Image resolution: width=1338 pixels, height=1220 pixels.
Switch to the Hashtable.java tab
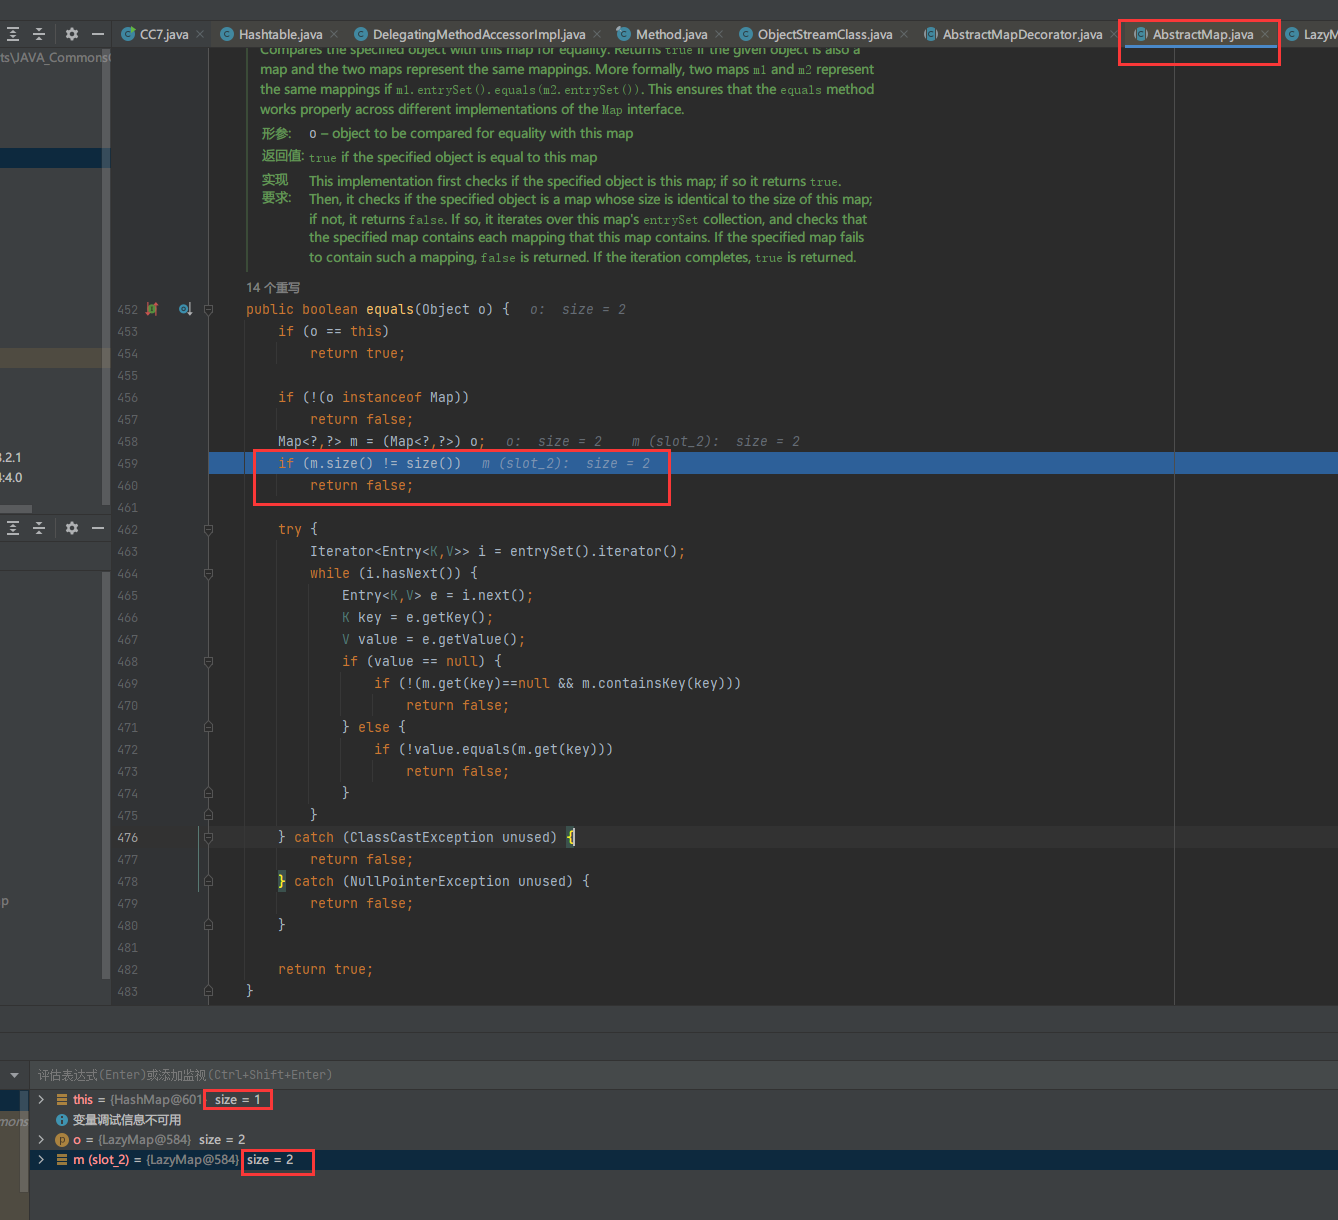[x=280, y=34]
